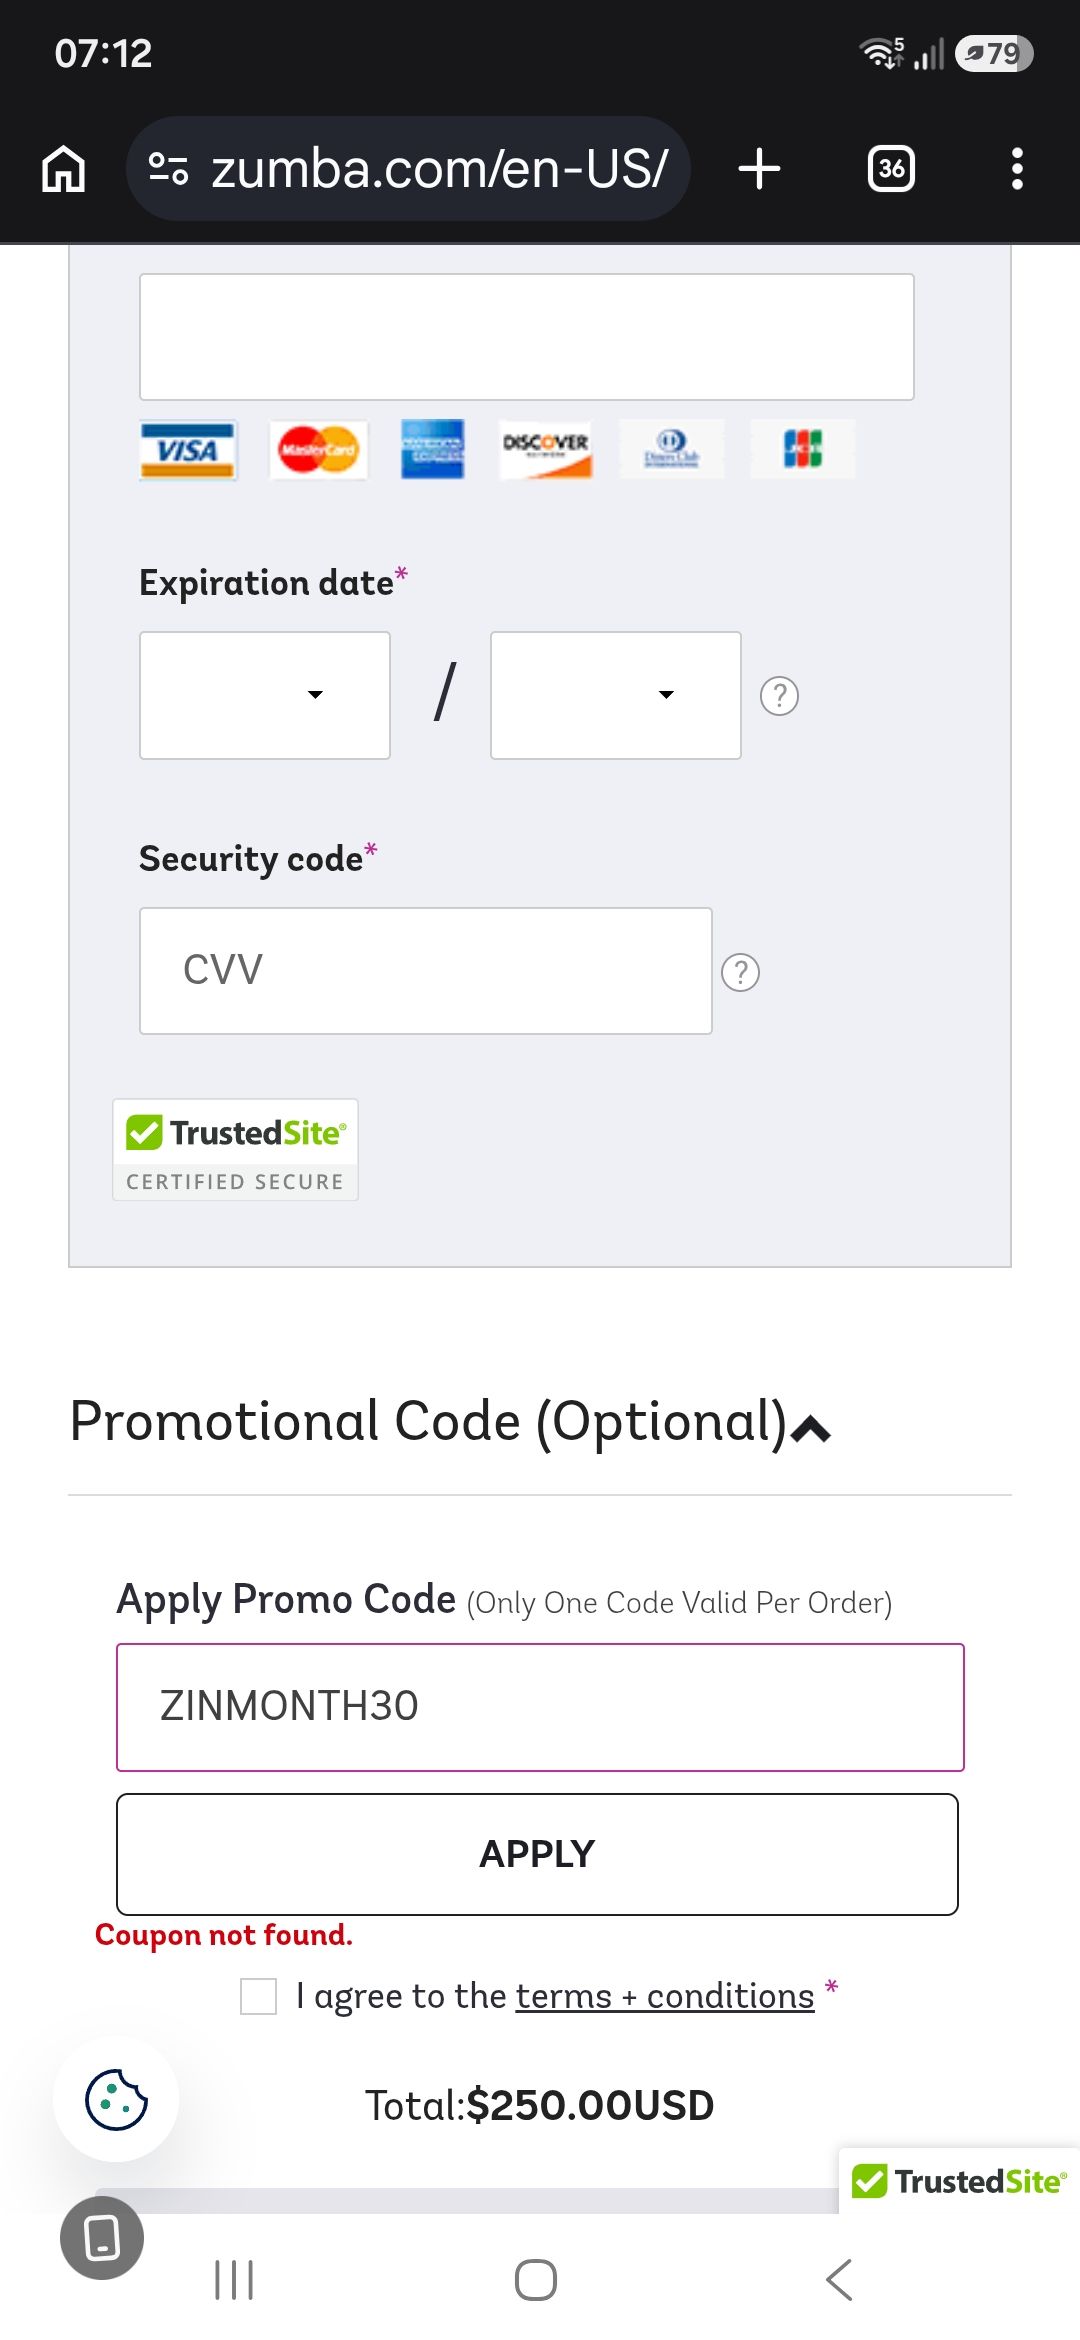The image size is (1080, 2340).
Task: Open the expiration year dropdown
Action: click(616, 695)
